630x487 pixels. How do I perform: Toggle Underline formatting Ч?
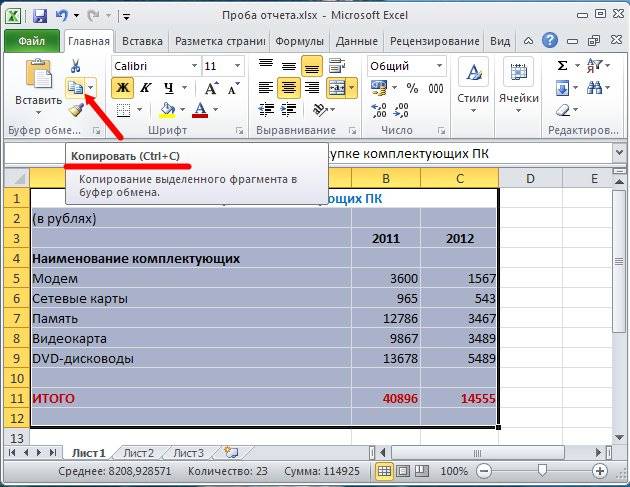click(x=169, y=88)
